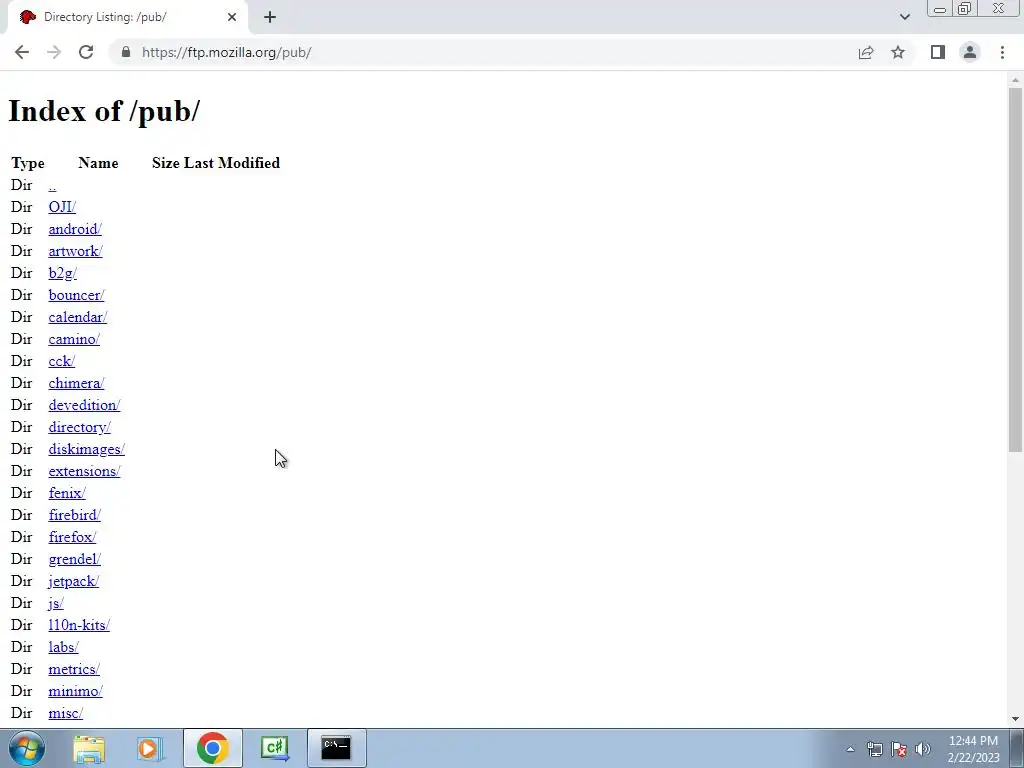Open the volume speaker tray icon
The width and height of the screenshot is (1024, 768).
click(x=923, y=749)
